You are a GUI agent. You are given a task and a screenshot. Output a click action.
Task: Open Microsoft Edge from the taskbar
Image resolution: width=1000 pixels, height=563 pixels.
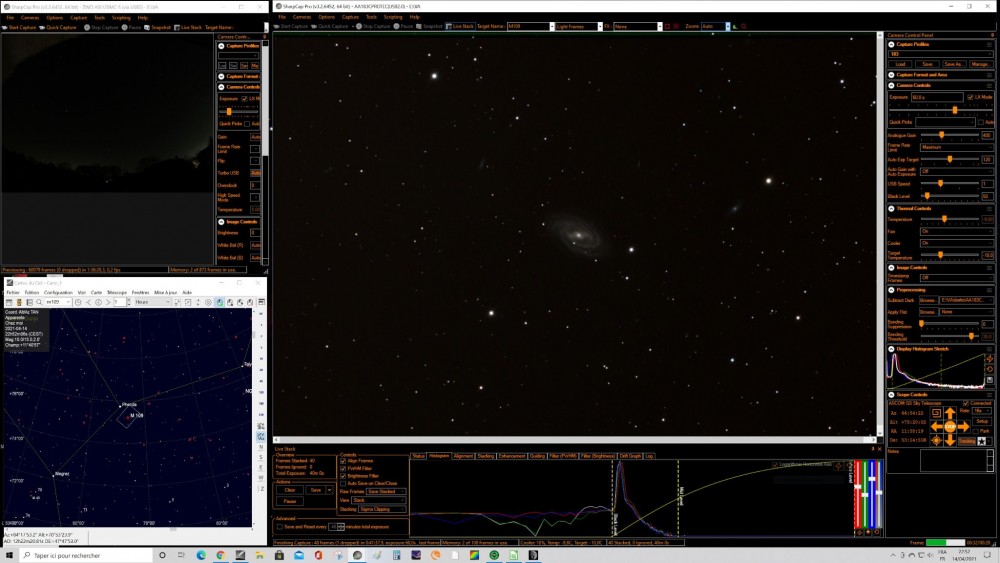click(x=201, y=555)
